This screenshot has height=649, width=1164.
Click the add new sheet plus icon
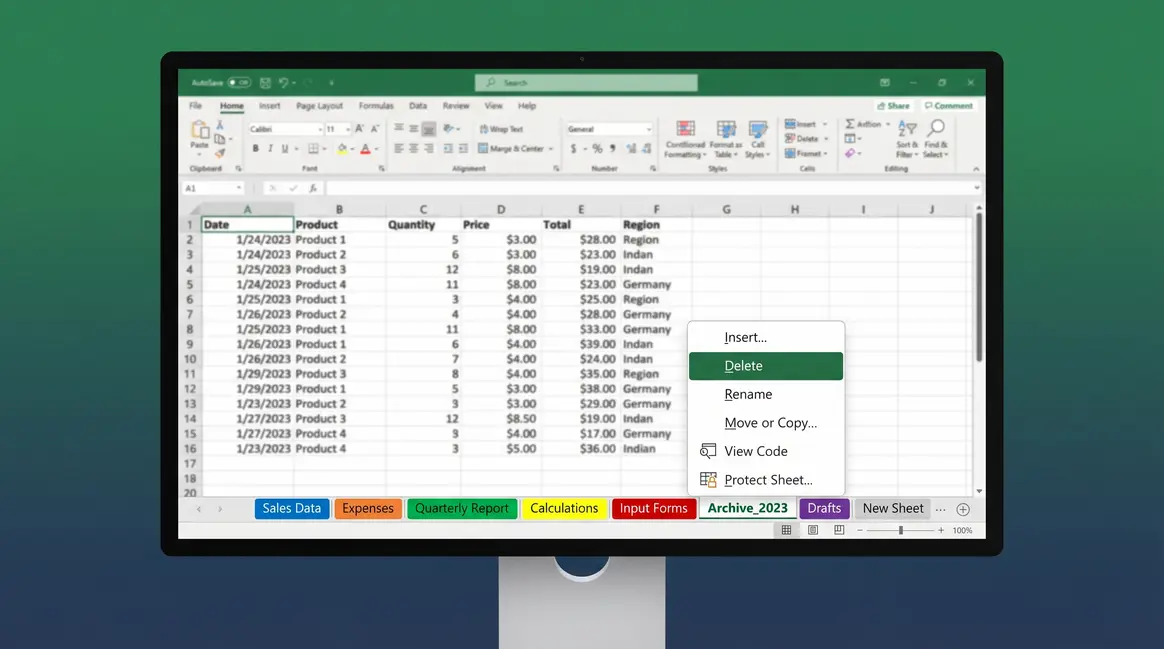tap(963, 509)
